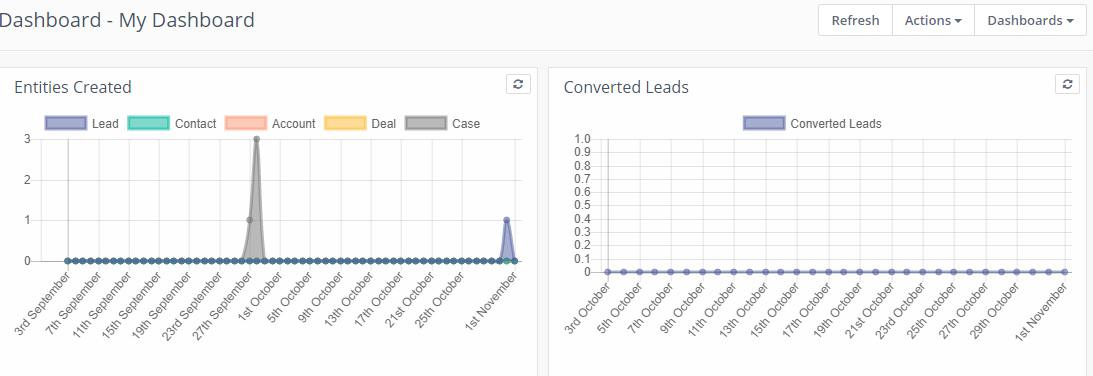Image resolution: width=1093 pixels, height=376 pixels.
Task: Refresh the Converted Leads widget
Action: 1067,84
